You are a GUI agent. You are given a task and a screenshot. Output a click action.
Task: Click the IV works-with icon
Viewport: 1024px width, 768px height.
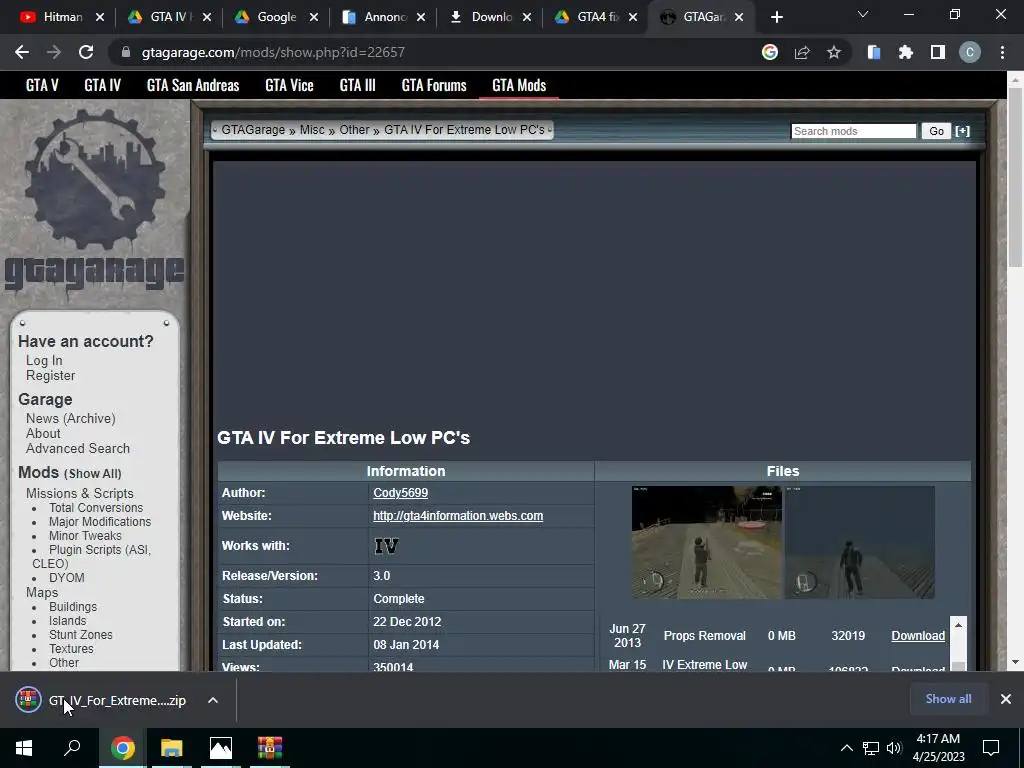386,546
